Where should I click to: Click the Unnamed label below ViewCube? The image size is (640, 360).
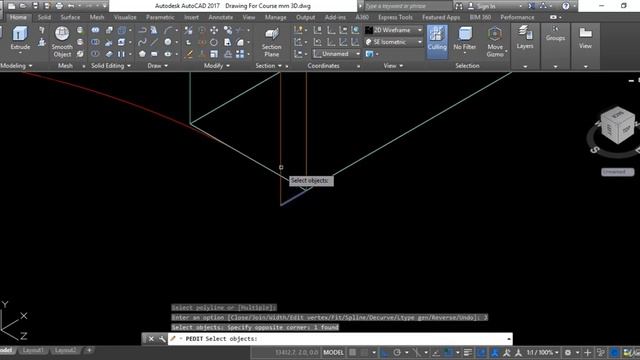click(x=617, y=172)
